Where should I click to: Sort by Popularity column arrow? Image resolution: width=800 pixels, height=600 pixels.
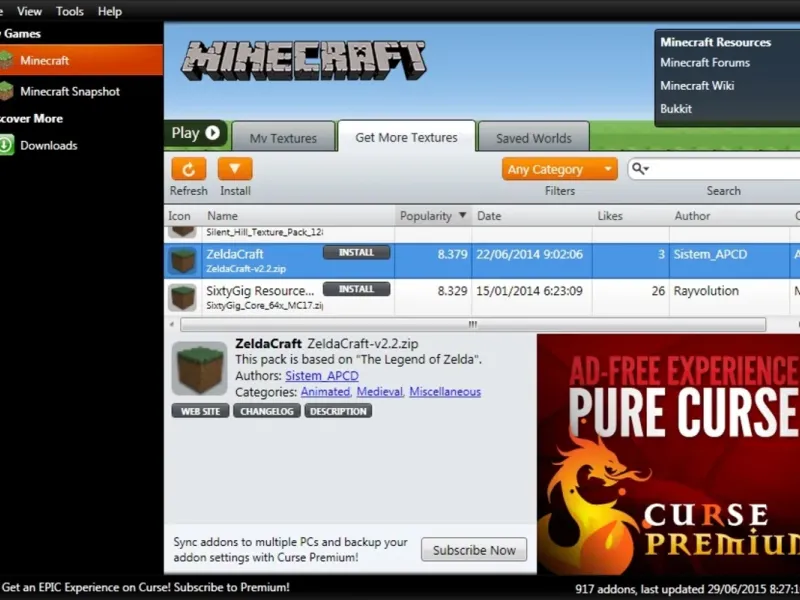click(462, 215)
